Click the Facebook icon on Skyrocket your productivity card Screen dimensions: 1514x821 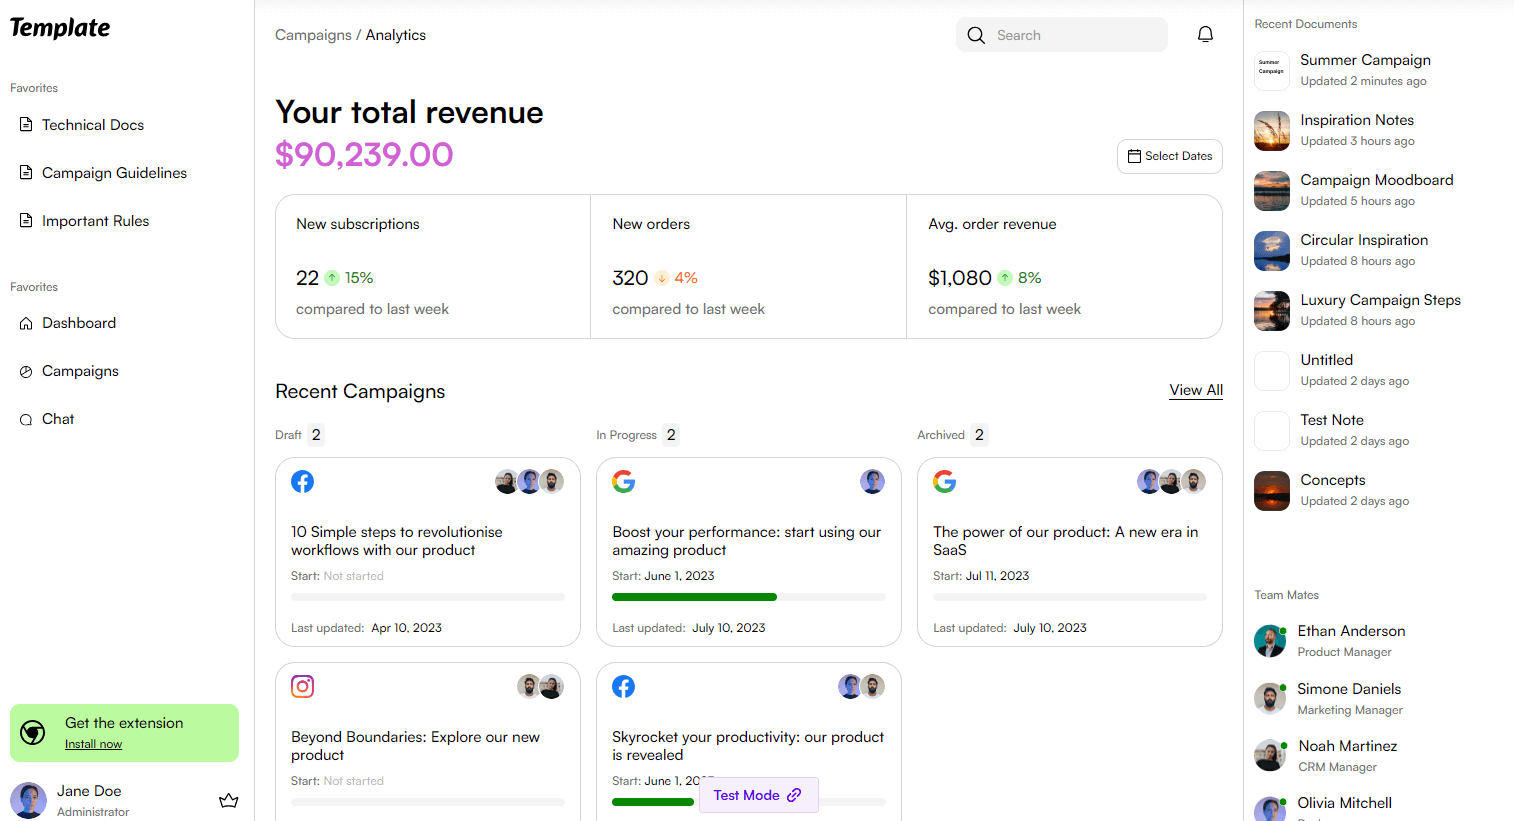coord(623,686)
